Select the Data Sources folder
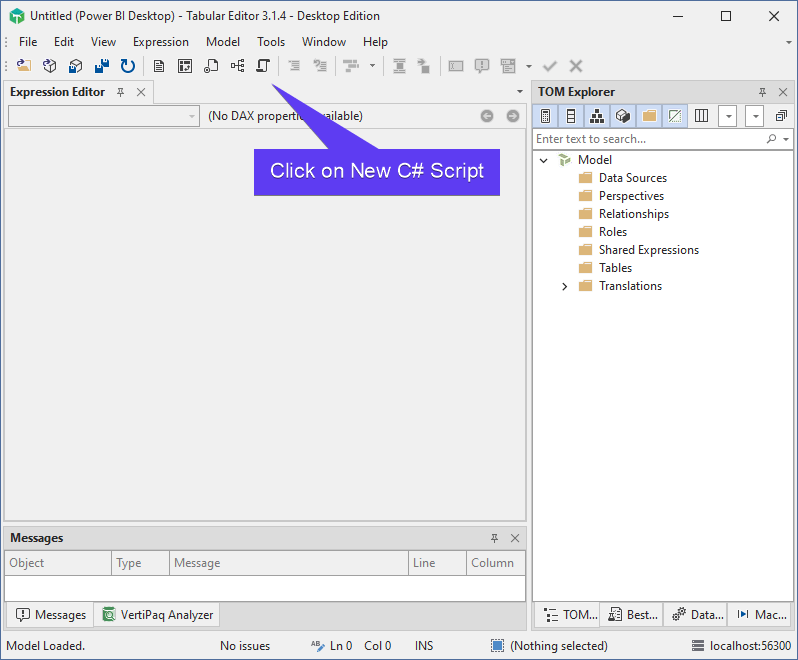Image resolution: width=798 pixels, height=660 pixels. click(633, 178)
